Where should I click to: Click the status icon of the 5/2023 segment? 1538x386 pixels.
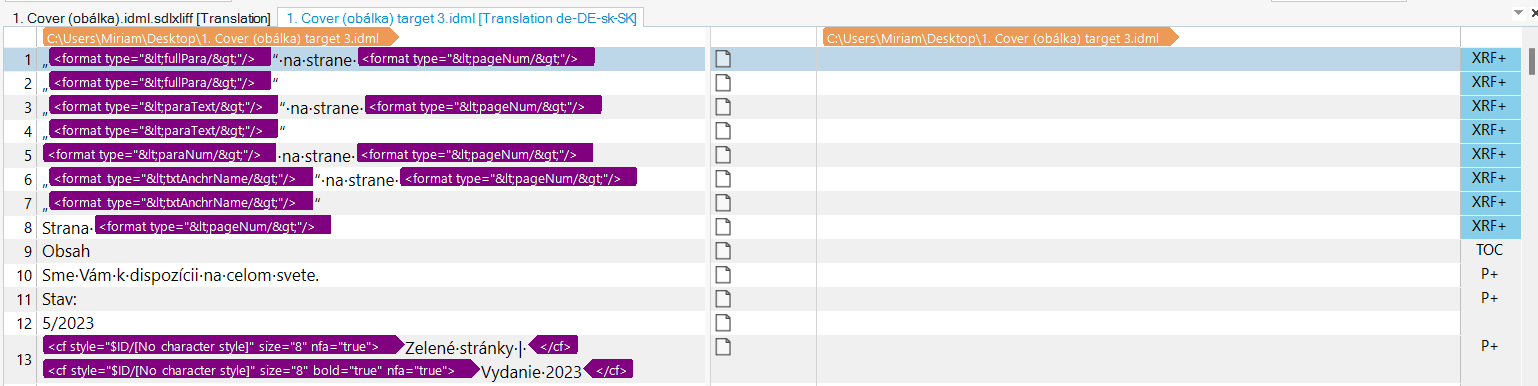tap(722, 322)
